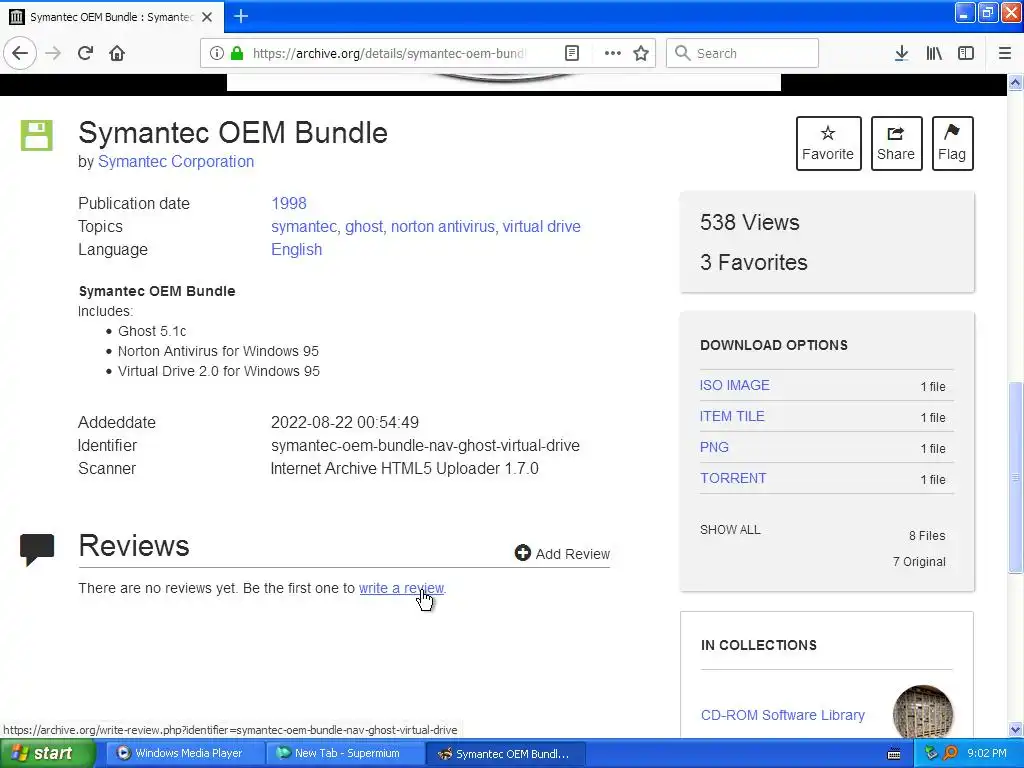The image size is (1024, 768).
Task: Open the symantec topic link
Action: (x=304, y=227)
